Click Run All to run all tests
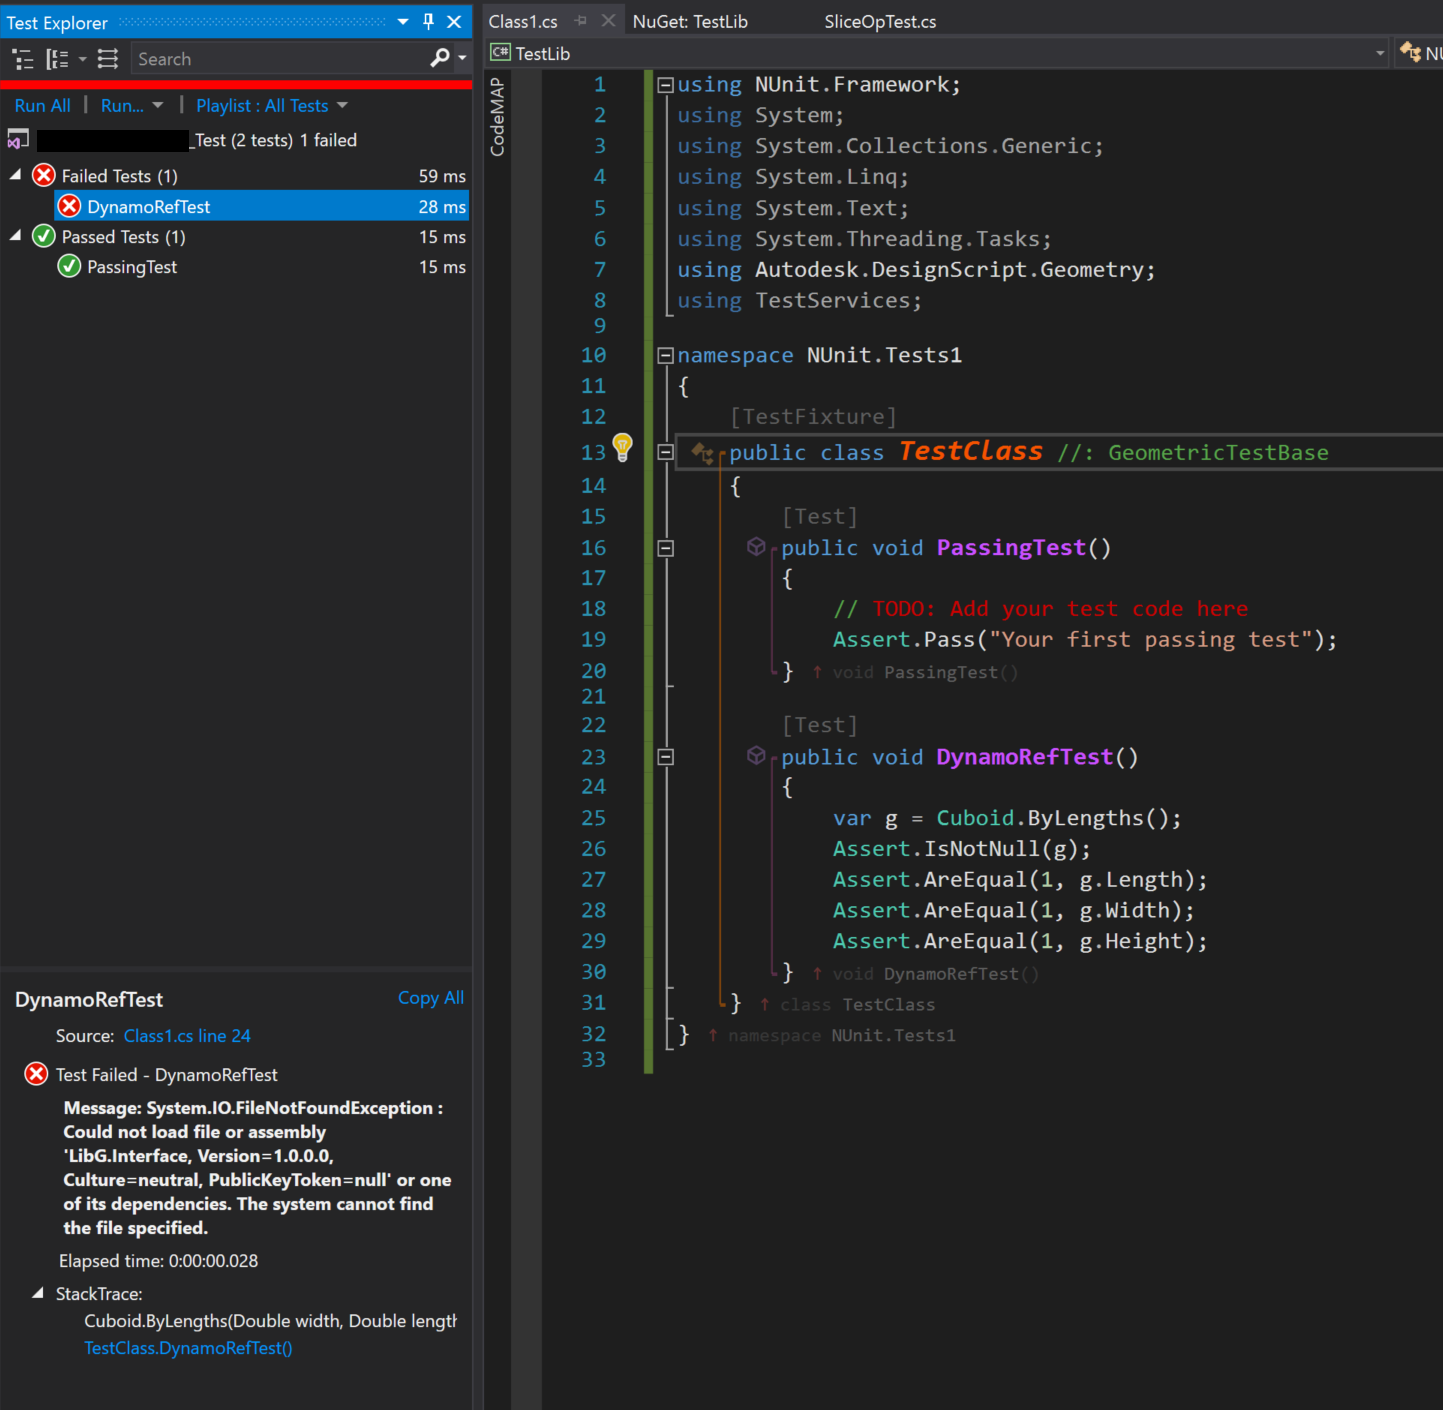The height and width of the screenshot is (1410, 1443). (x=42, y=105)
